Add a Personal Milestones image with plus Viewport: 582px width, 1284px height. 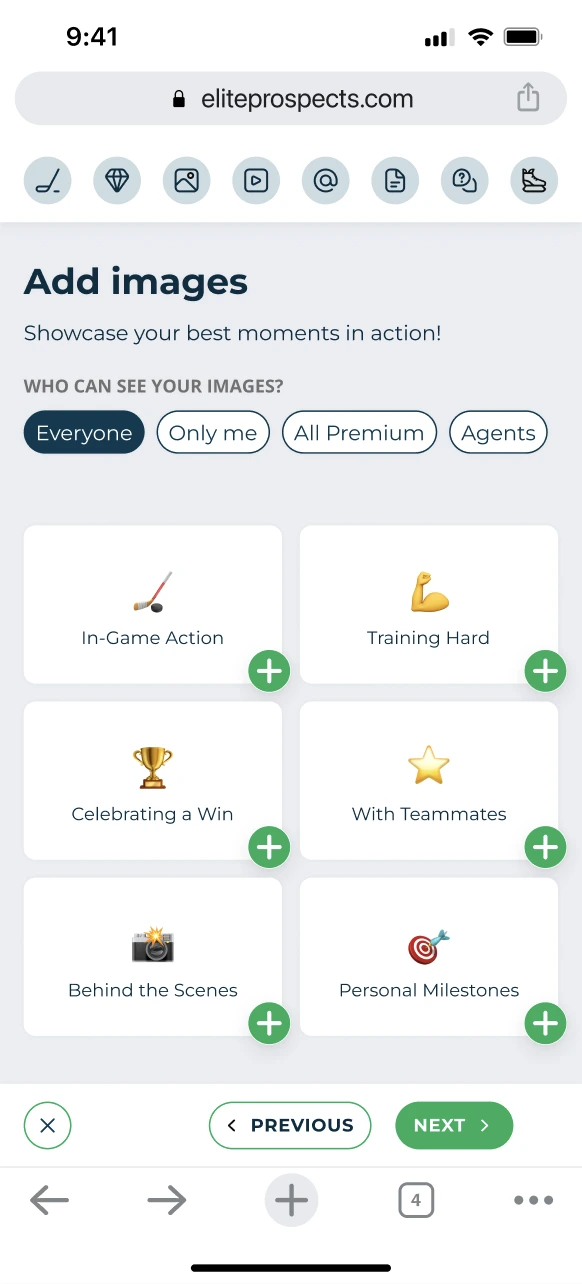pos(545,1023)
